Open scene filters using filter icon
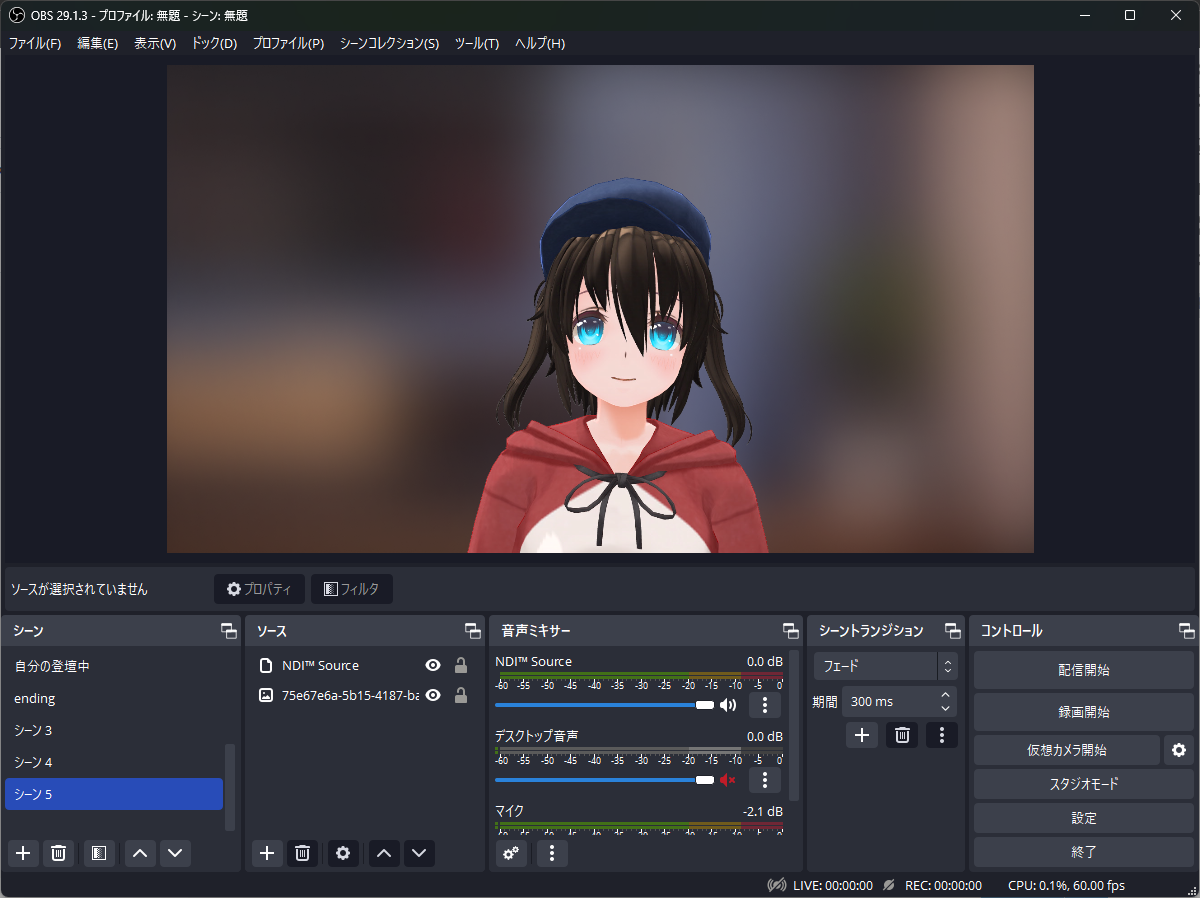This screenshot has width=1200, height=898. [x=98, y=853]
